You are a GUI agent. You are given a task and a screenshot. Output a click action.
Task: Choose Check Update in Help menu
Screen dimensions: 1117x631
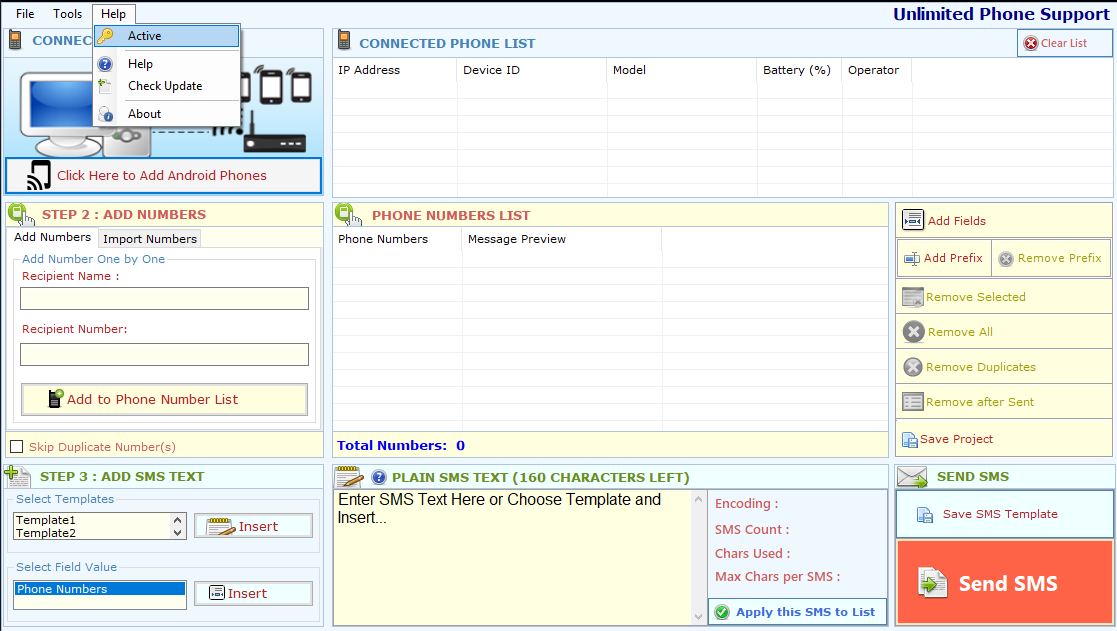[165, 86]
